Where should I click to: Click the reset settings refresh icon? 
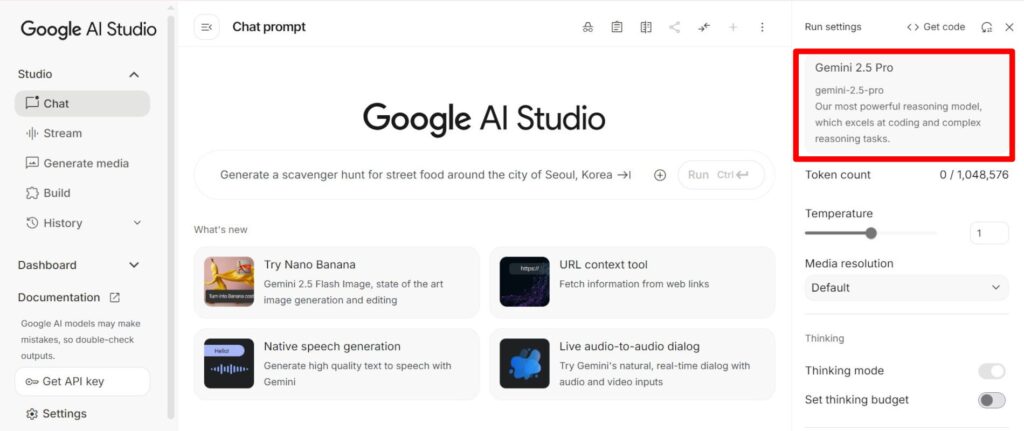pos(987,27)
